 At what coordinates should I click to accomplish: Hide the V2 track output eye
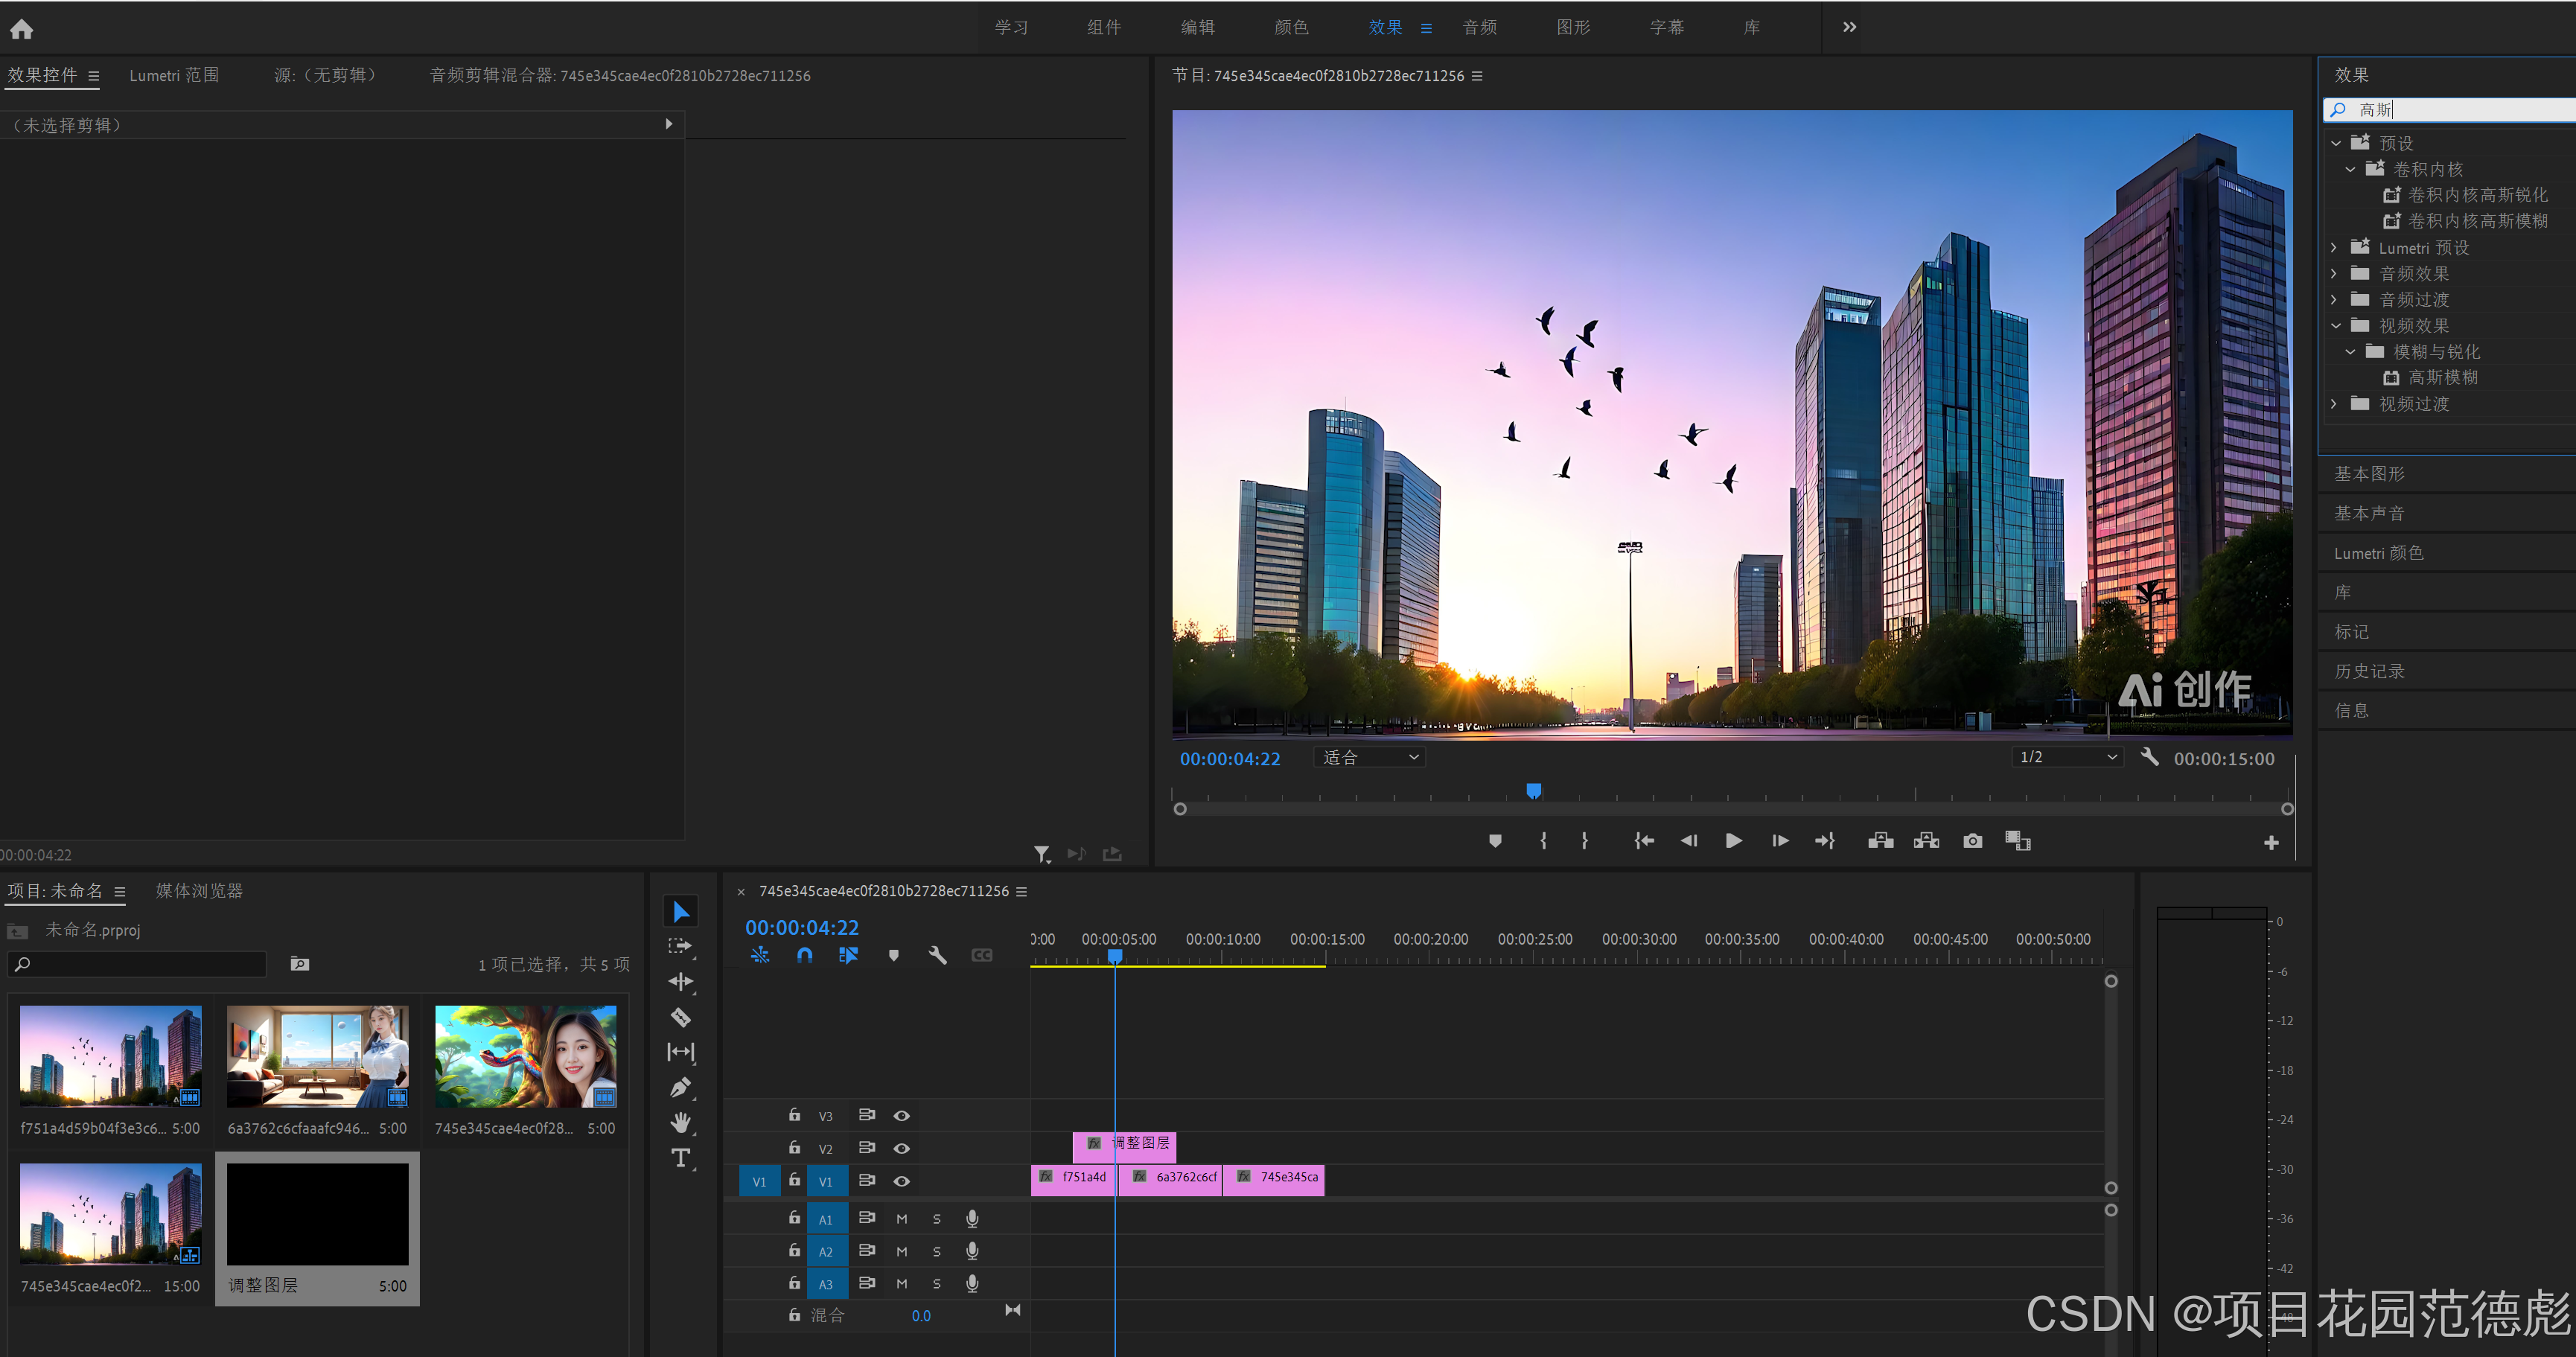901,1148
